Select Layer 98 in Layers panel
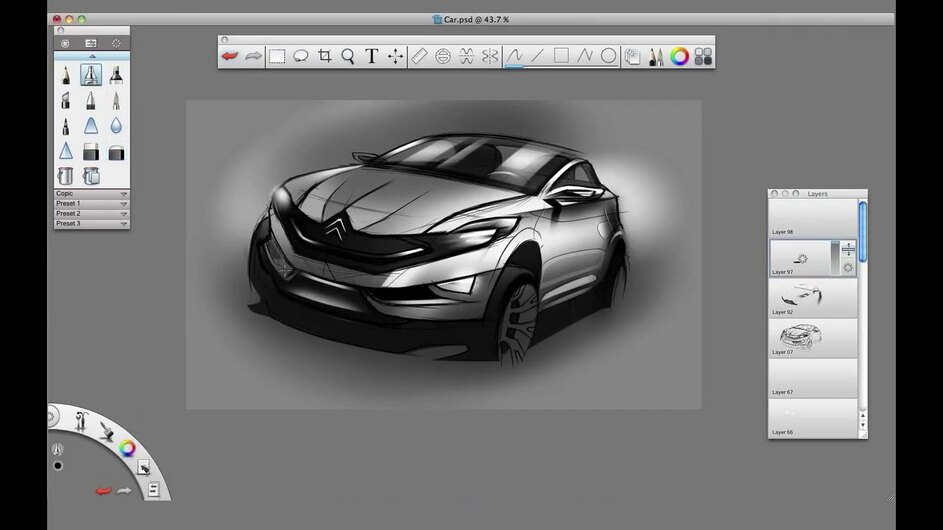943x530 pixels. click(813, 218)
